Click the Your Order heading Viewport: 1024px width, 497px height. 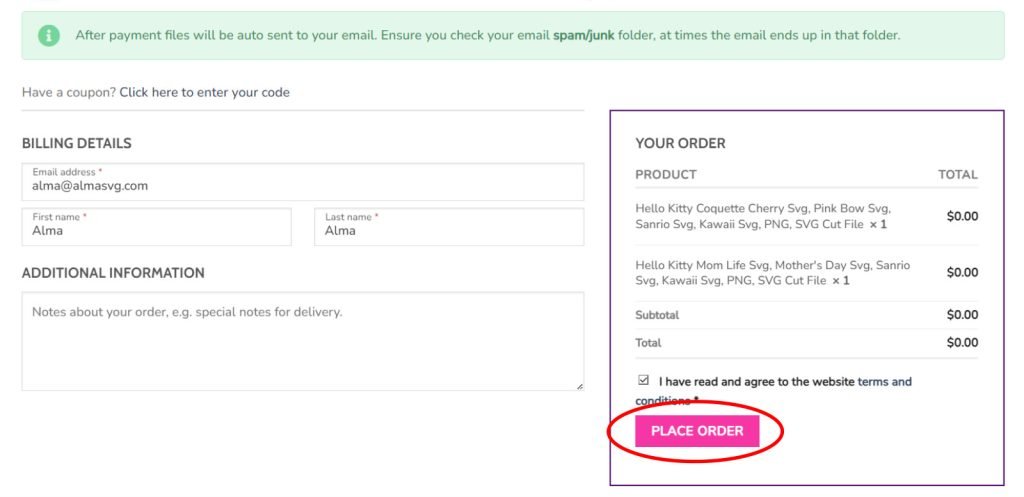pos(680,143)
